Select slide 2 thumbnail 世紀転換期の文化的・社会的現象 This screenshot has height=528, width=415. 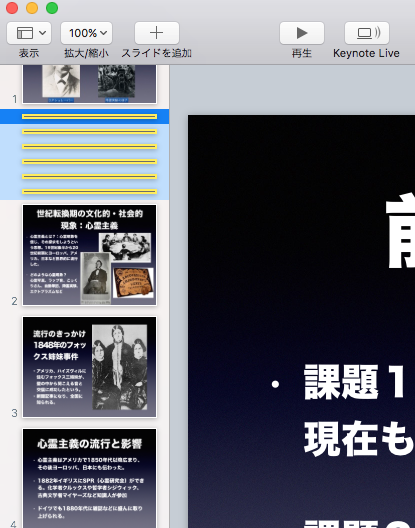[x=89, y=255]
